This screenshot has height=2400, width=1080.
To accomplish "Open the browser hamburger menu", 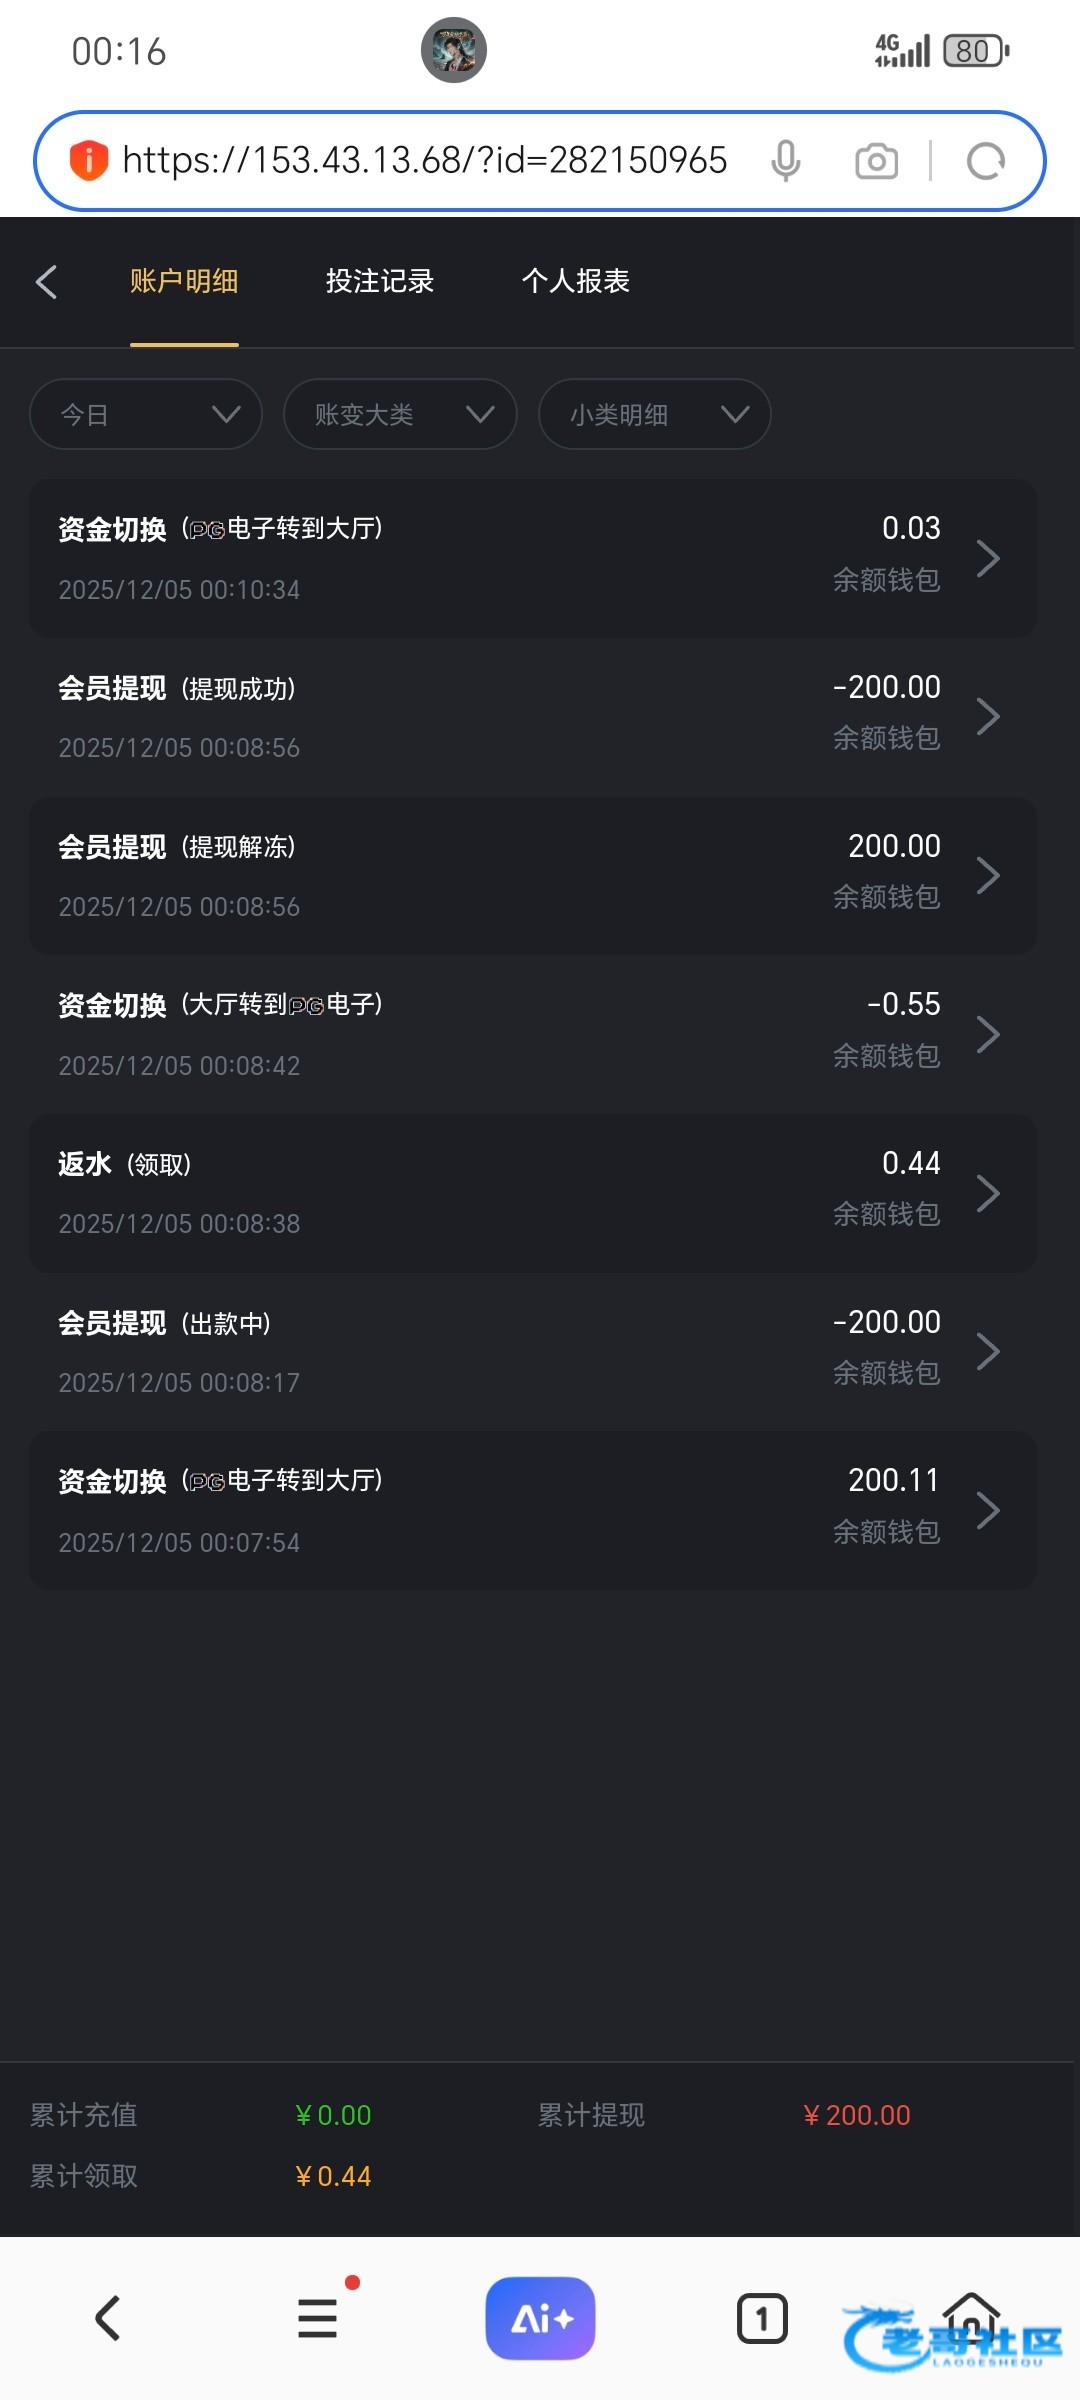I will tap(318, 2318).
